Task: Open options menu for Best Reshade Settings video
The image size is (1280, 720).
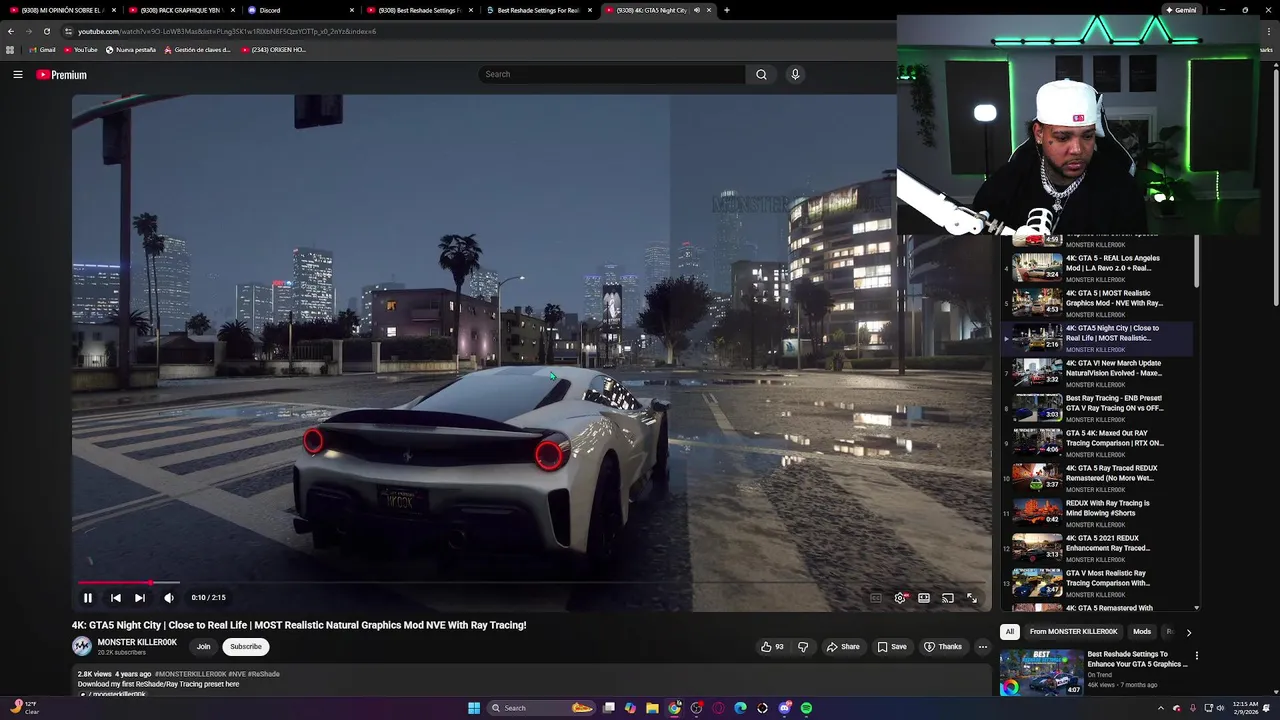Action: 1196,656
